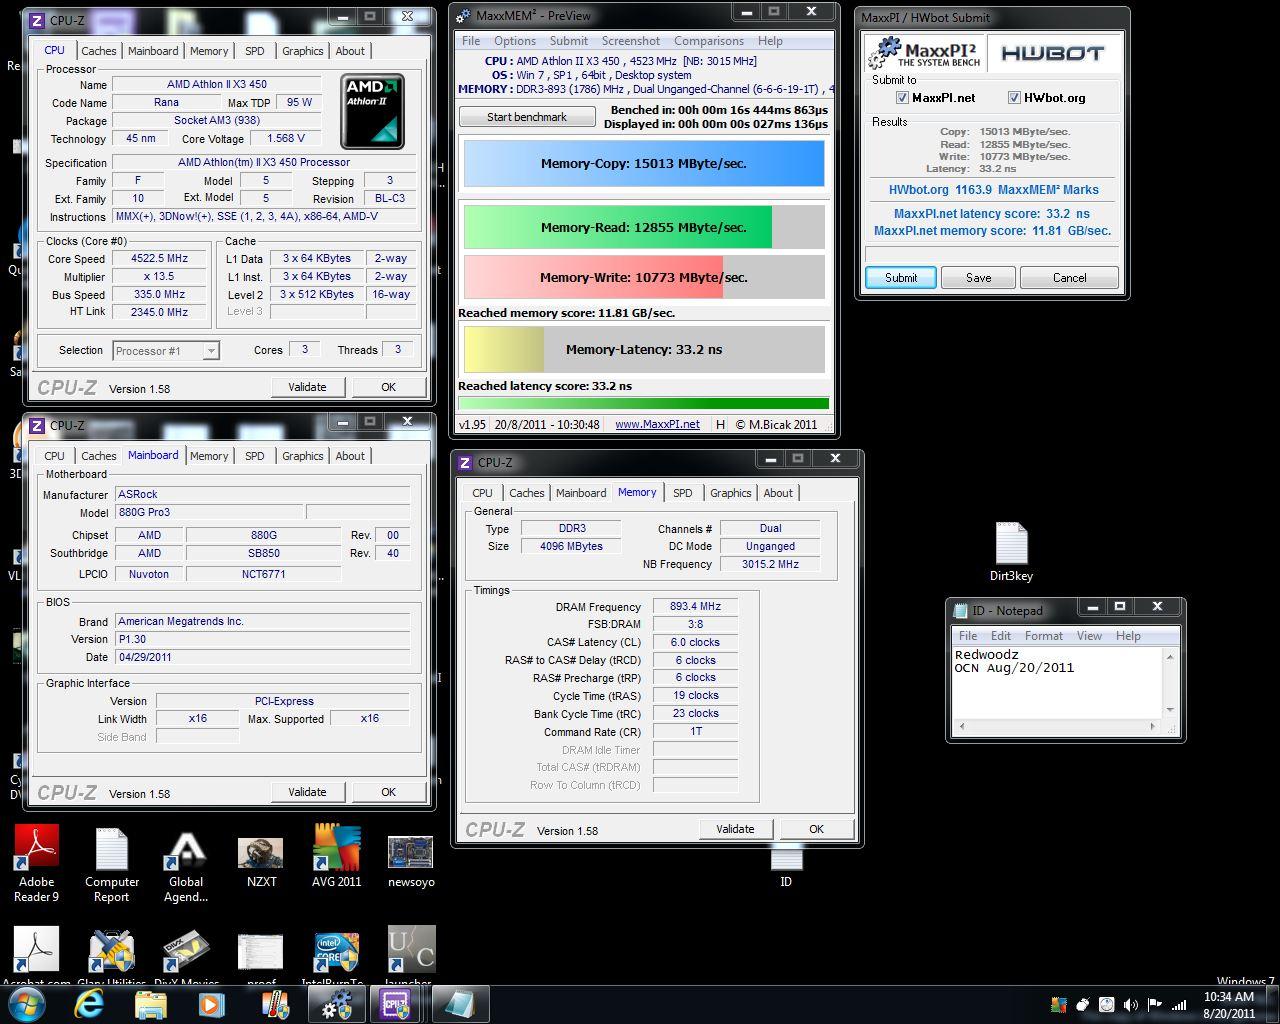
Task: Click OK in the Memory CPU-Z window
Action: 816,829
